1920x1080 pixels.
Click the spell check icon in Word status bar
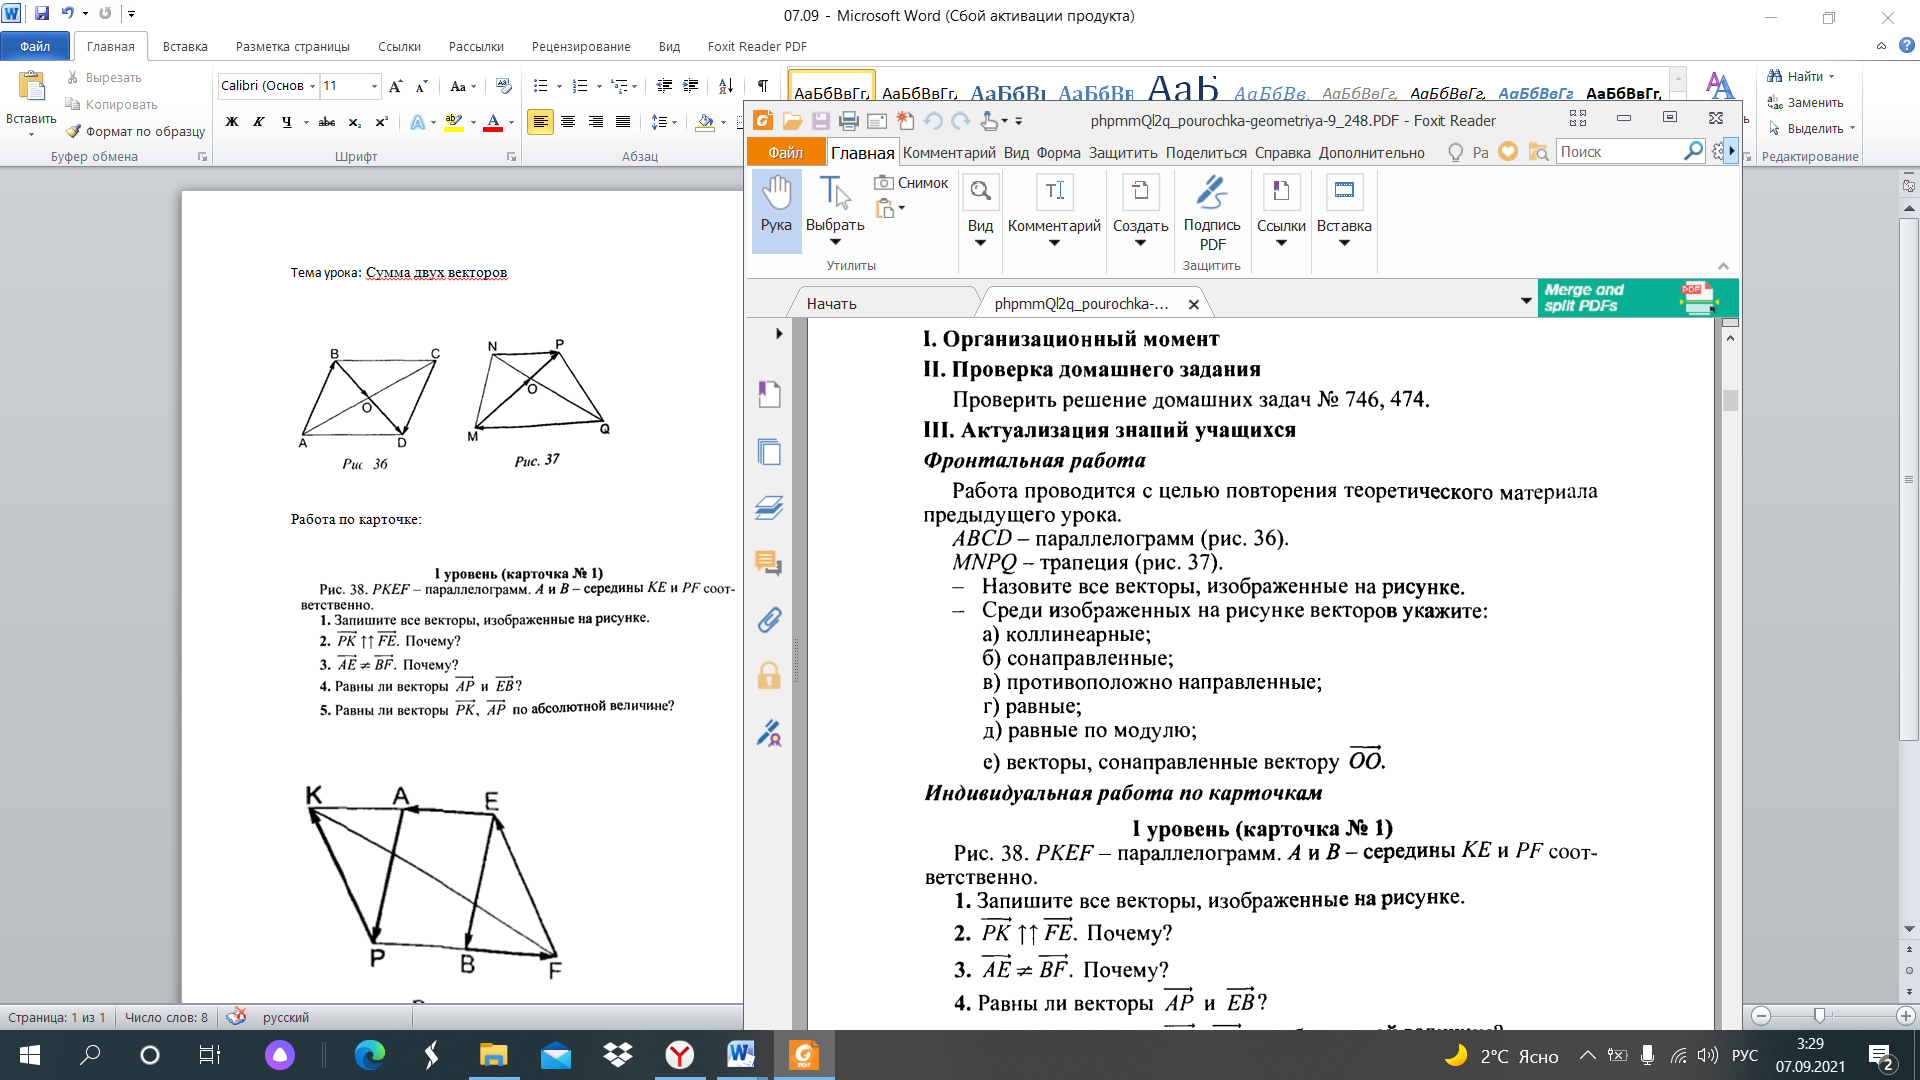click(x=236, y=1017)
